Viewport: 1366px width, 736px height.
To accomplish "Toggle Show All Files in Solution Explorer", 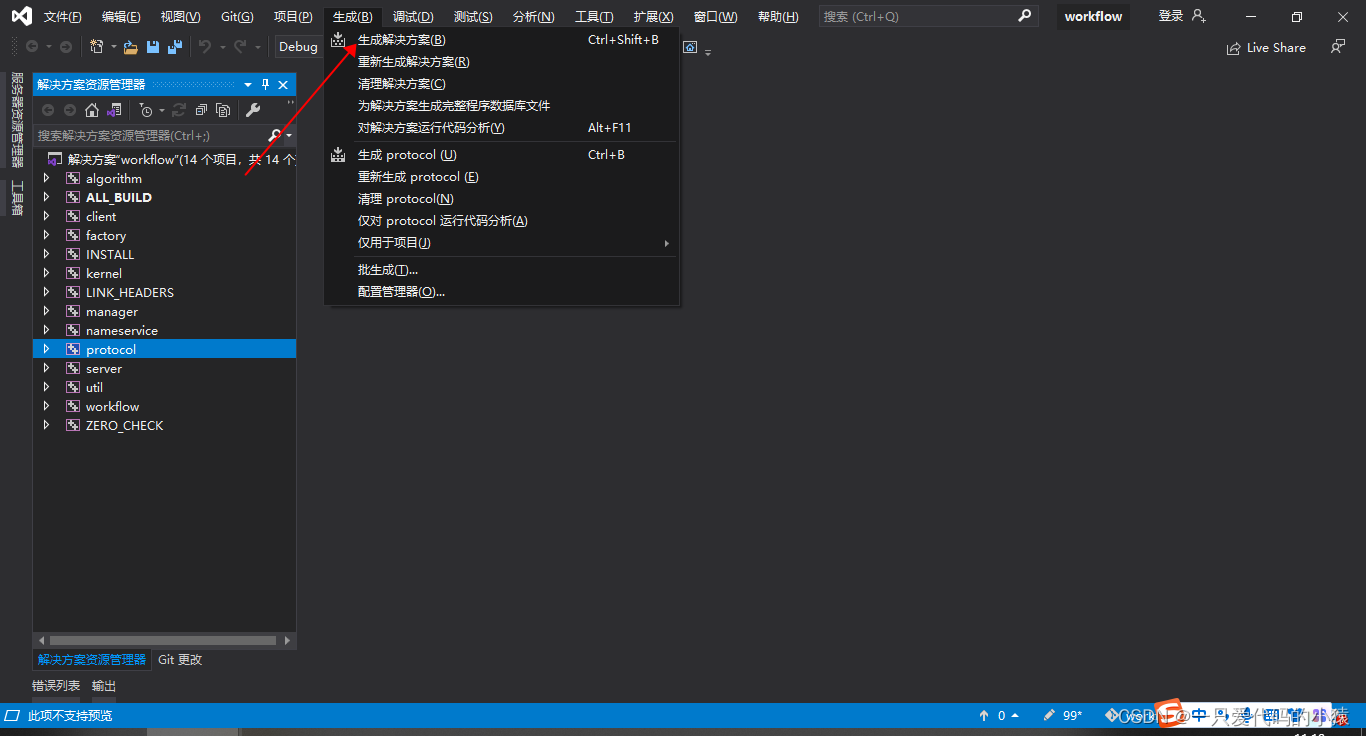I will 224,110.
